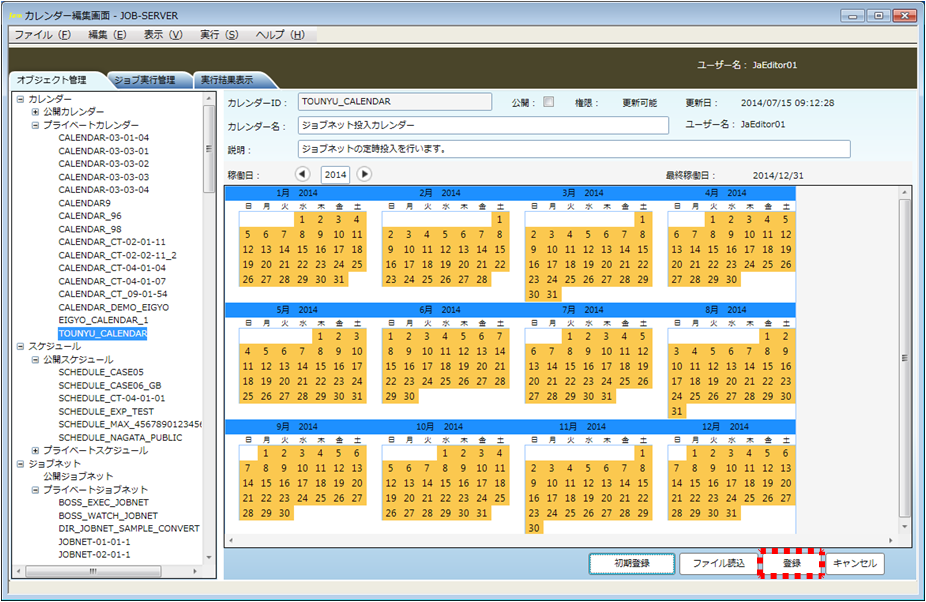Click the キャンセル button
This screenshot has height=602, width=926.
tap(855, 564)
